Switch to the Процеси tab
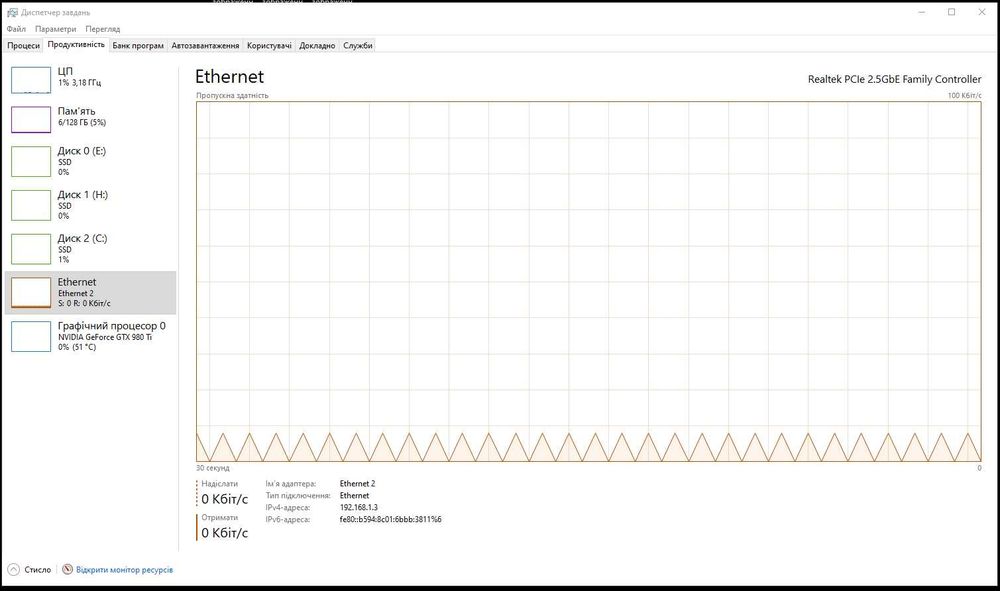Screen dimensions: 1000x591 point(23,45)
